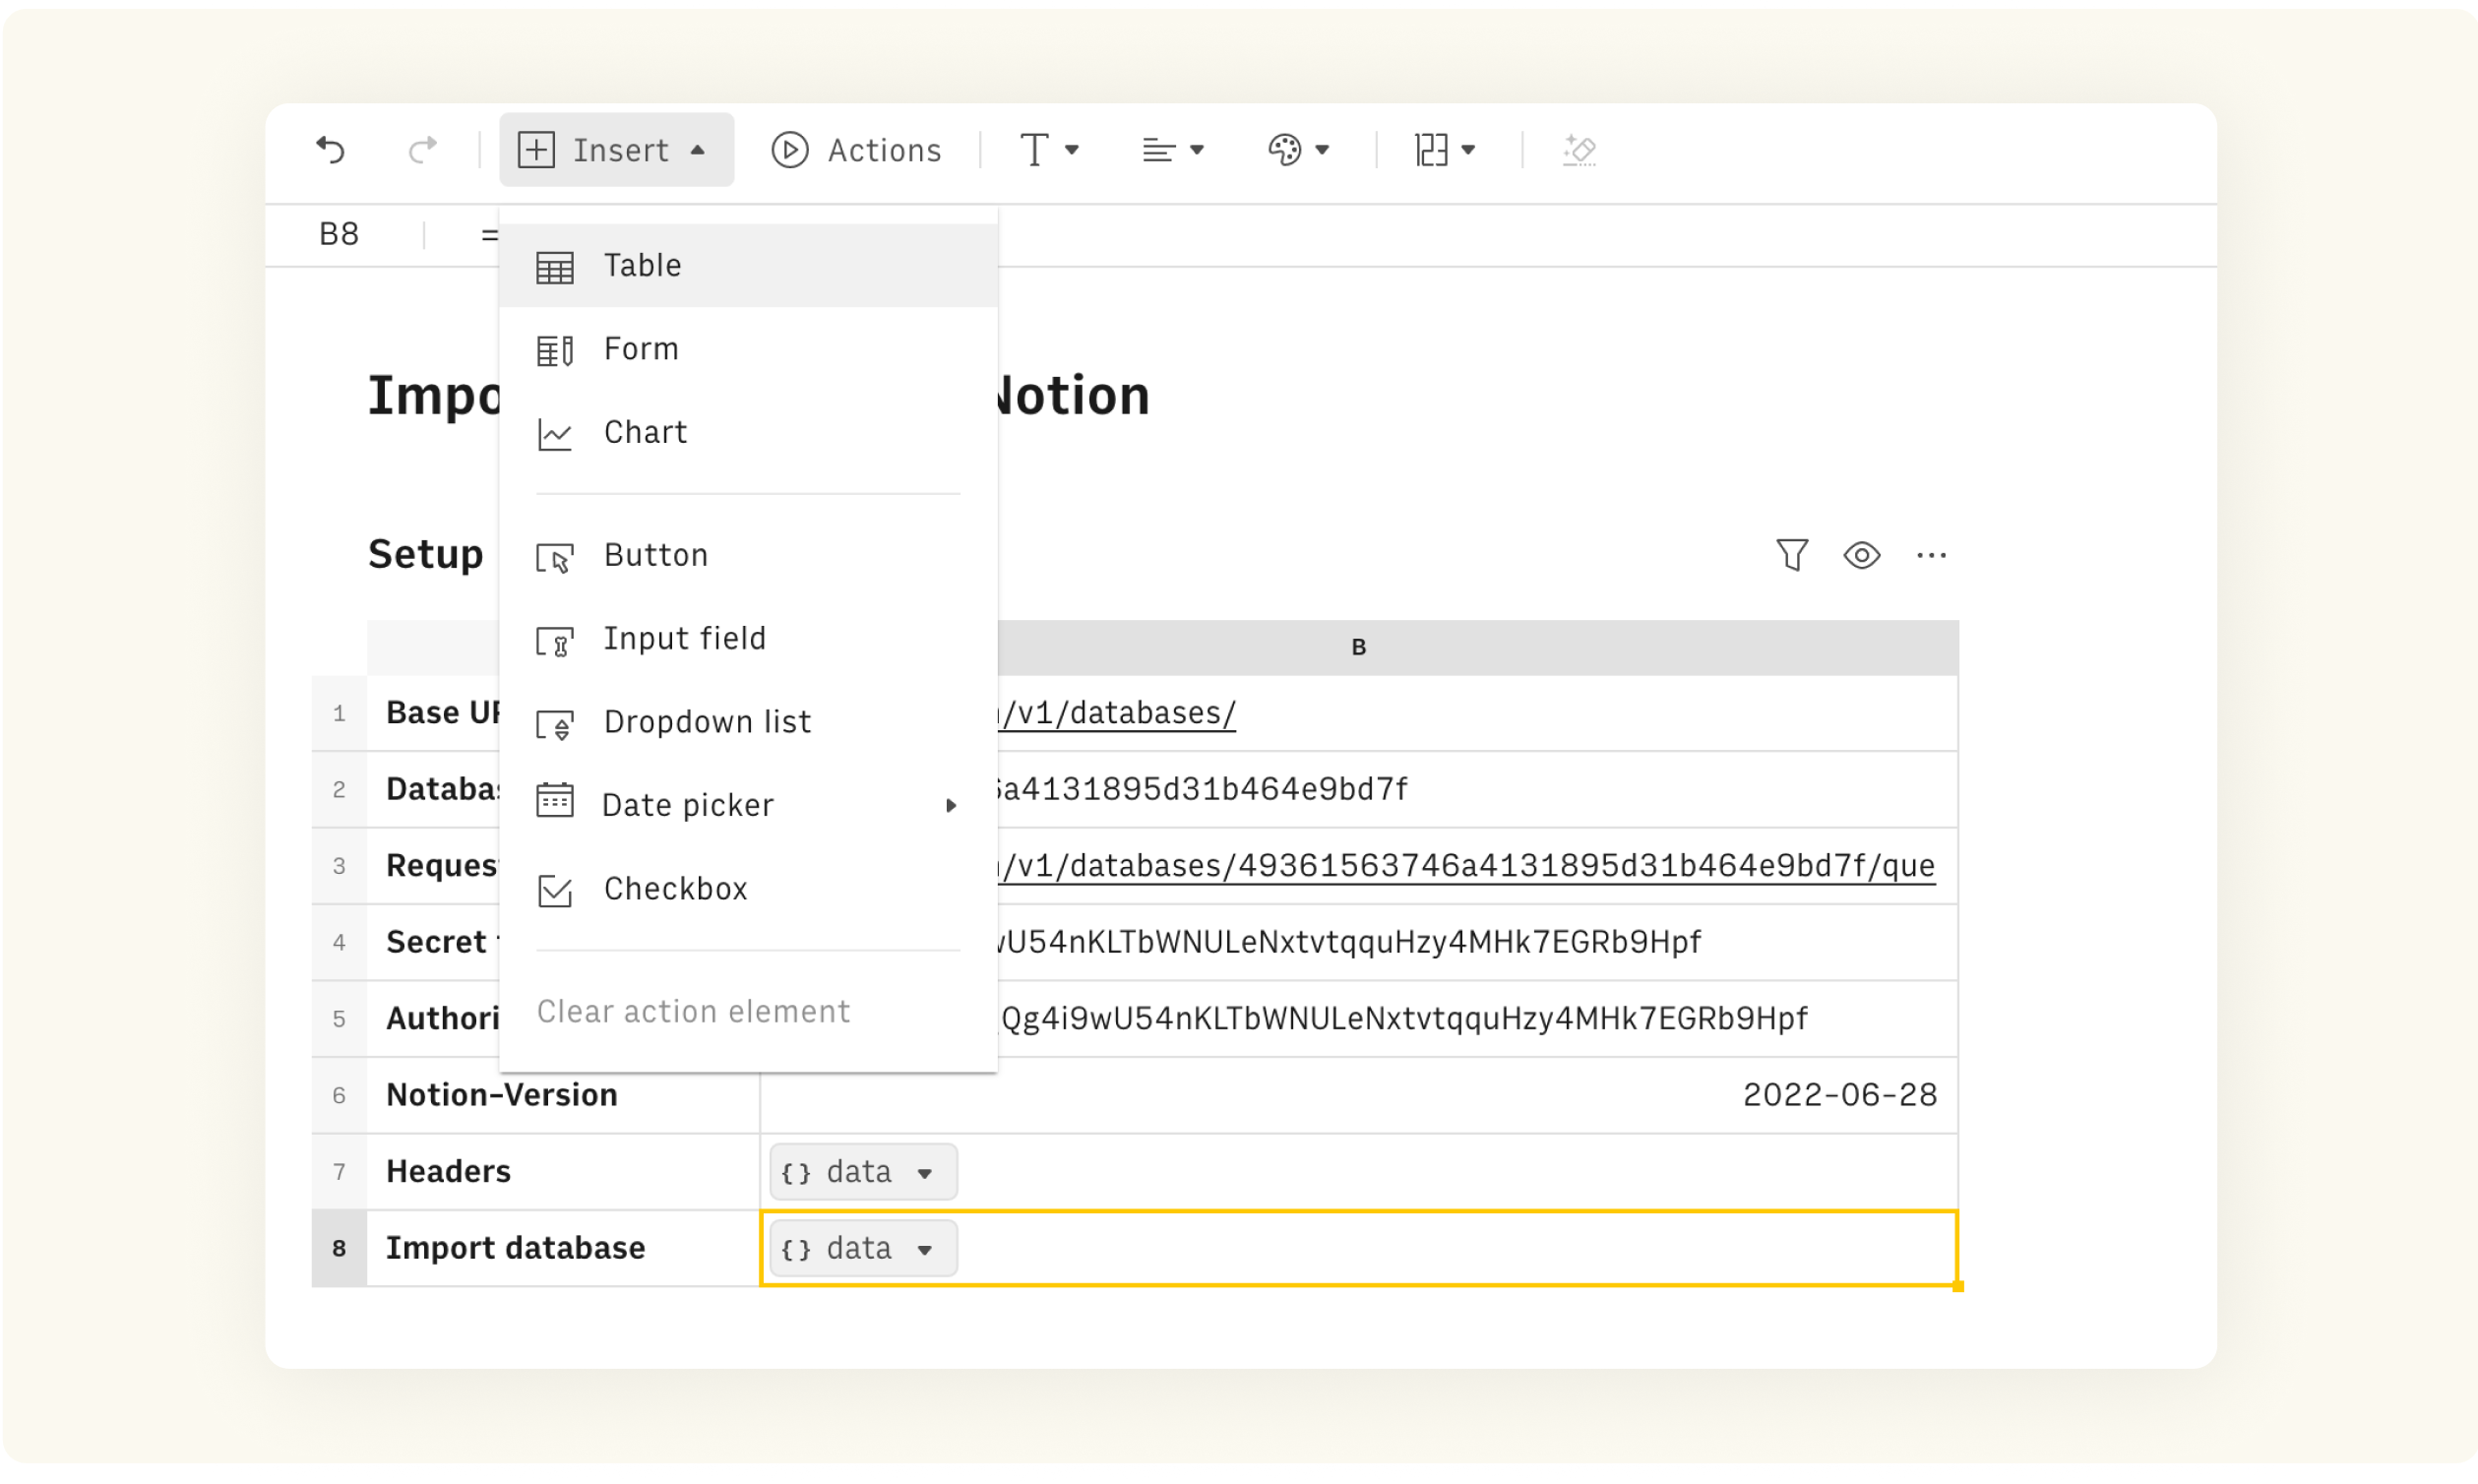Insert a Checkbox element
Viewport: 2478px width, 1484px height.
[x=748, y=890]
